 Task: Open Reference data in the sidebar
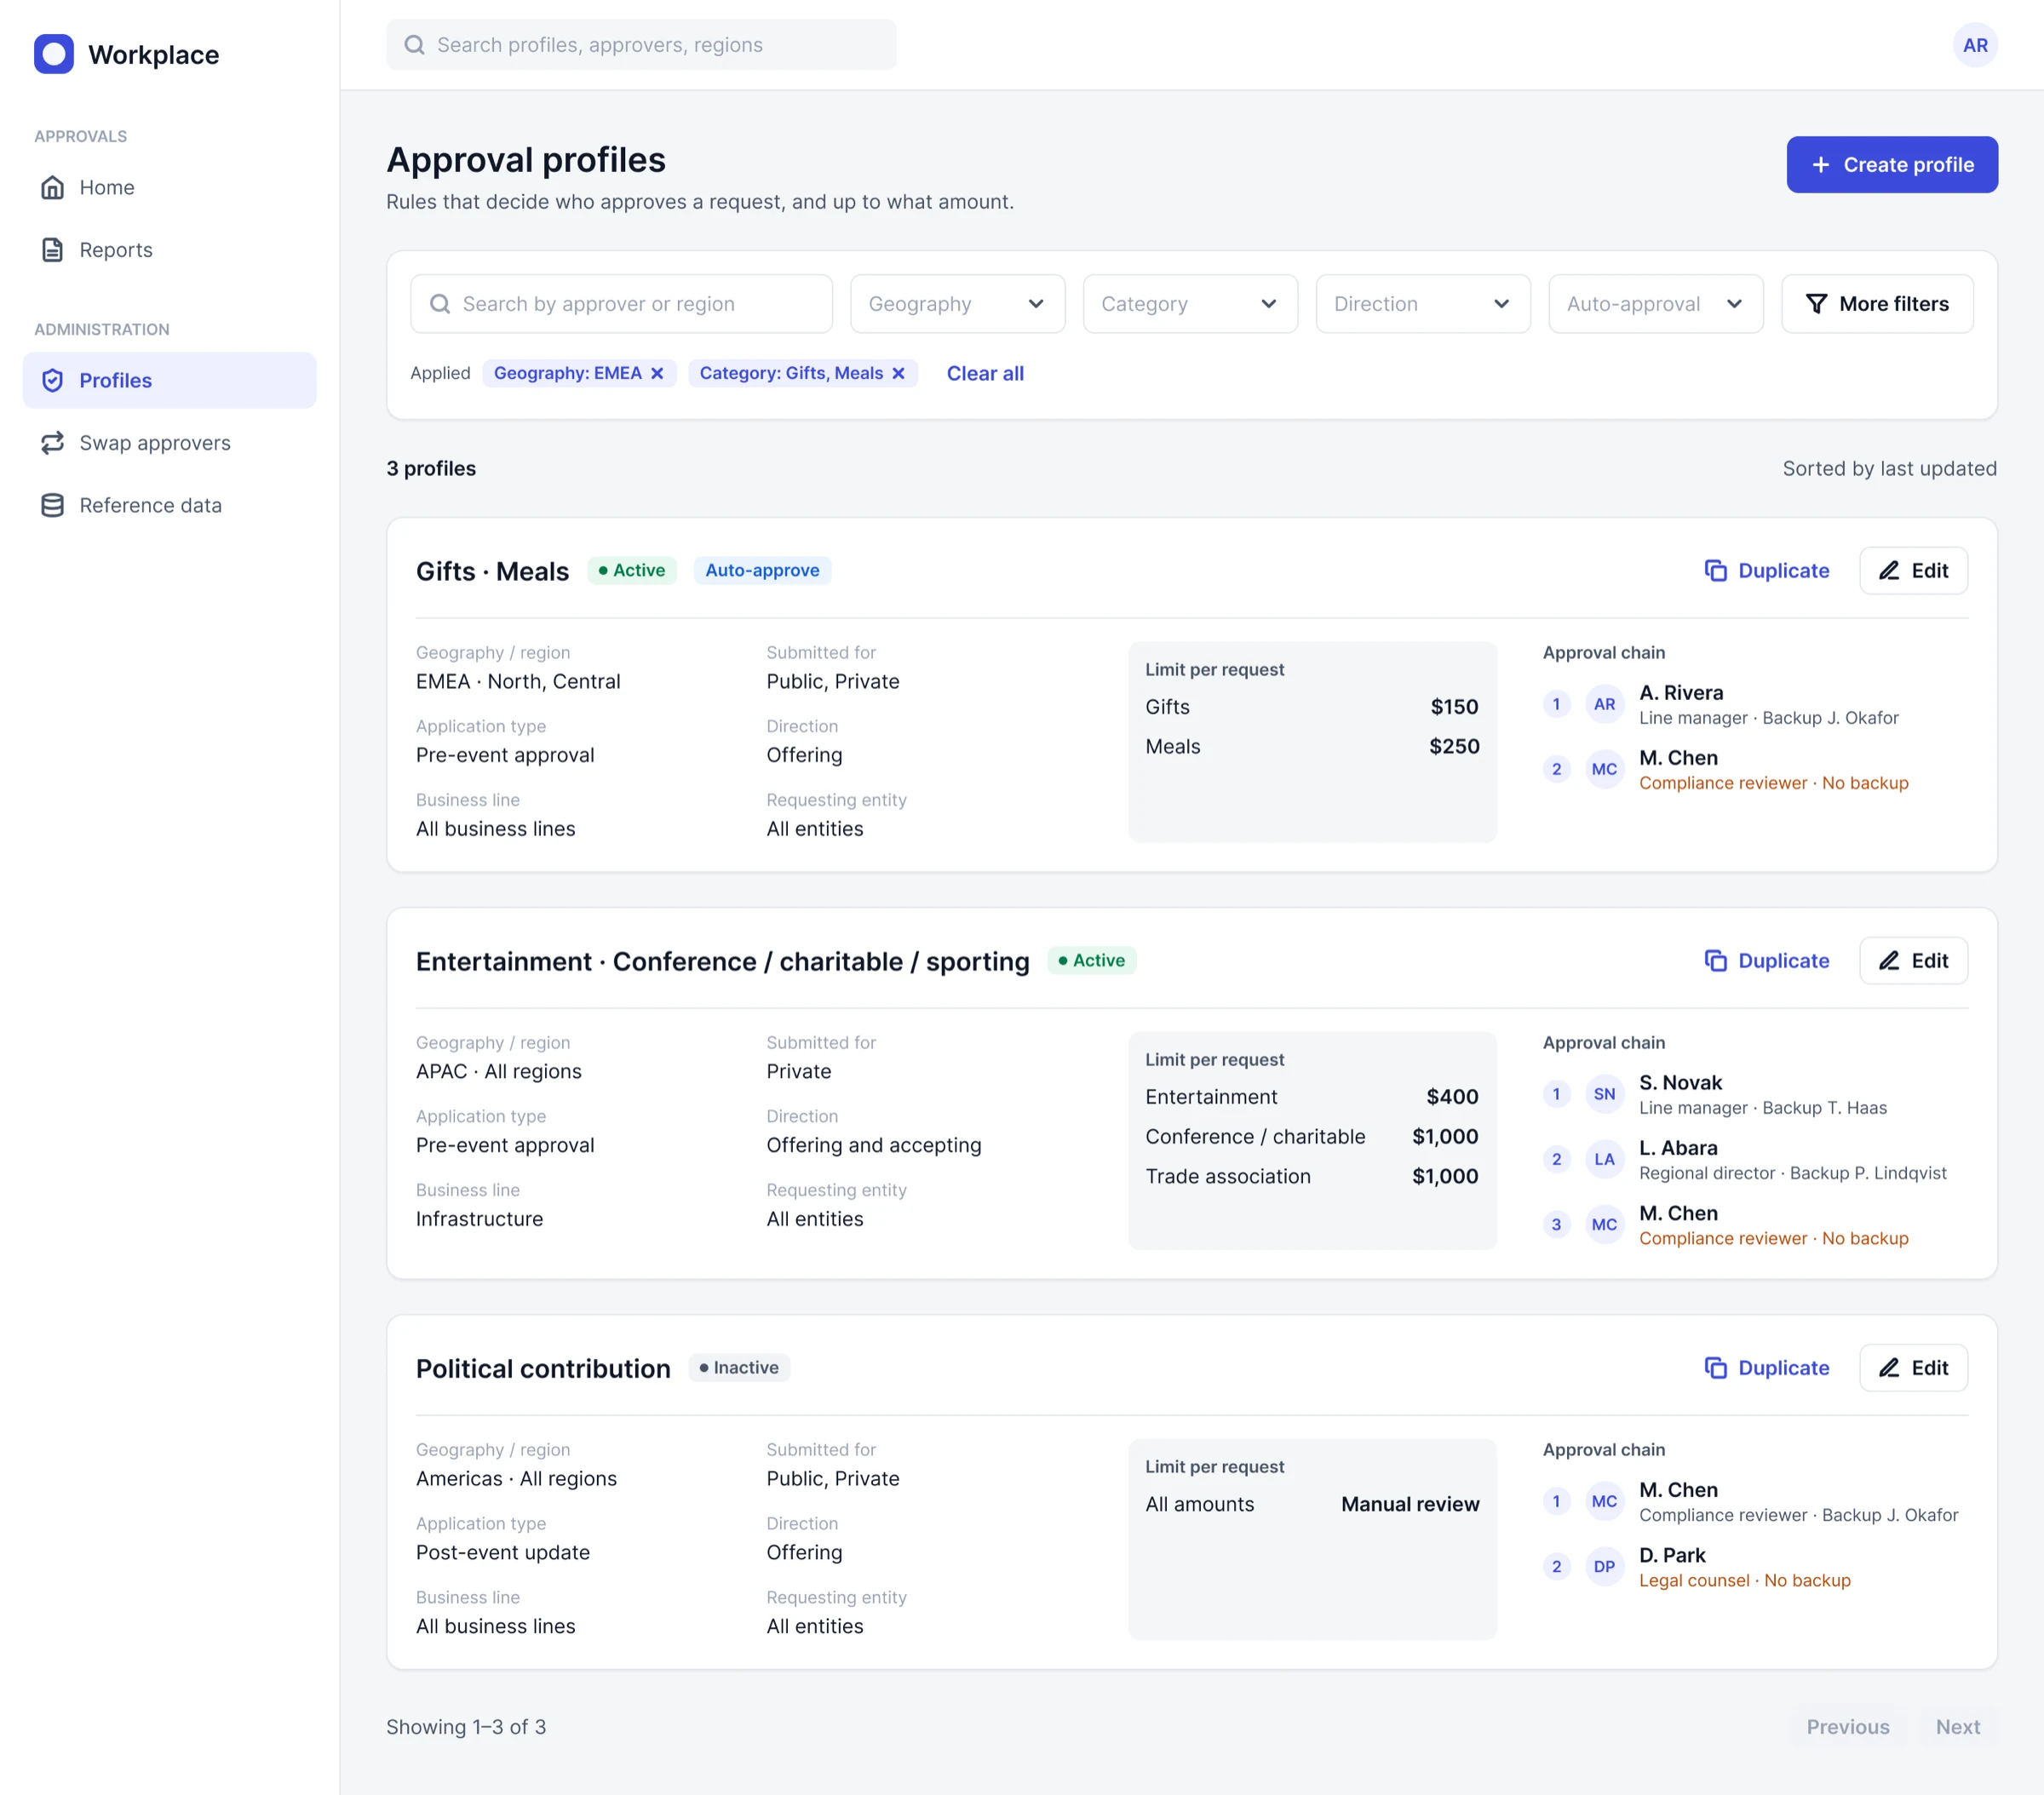pyautogui.click(x=169, y=505)
